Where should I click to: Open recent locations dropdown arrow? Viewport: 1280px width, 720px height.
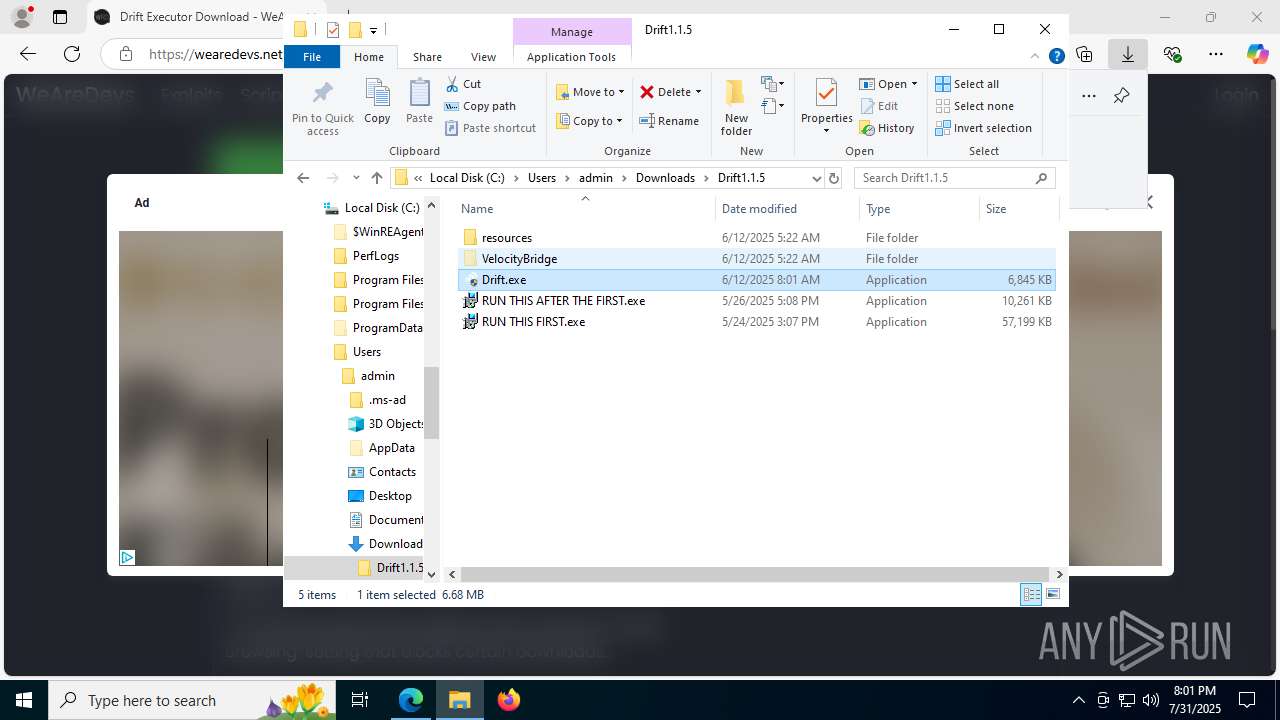coord(356,178)
